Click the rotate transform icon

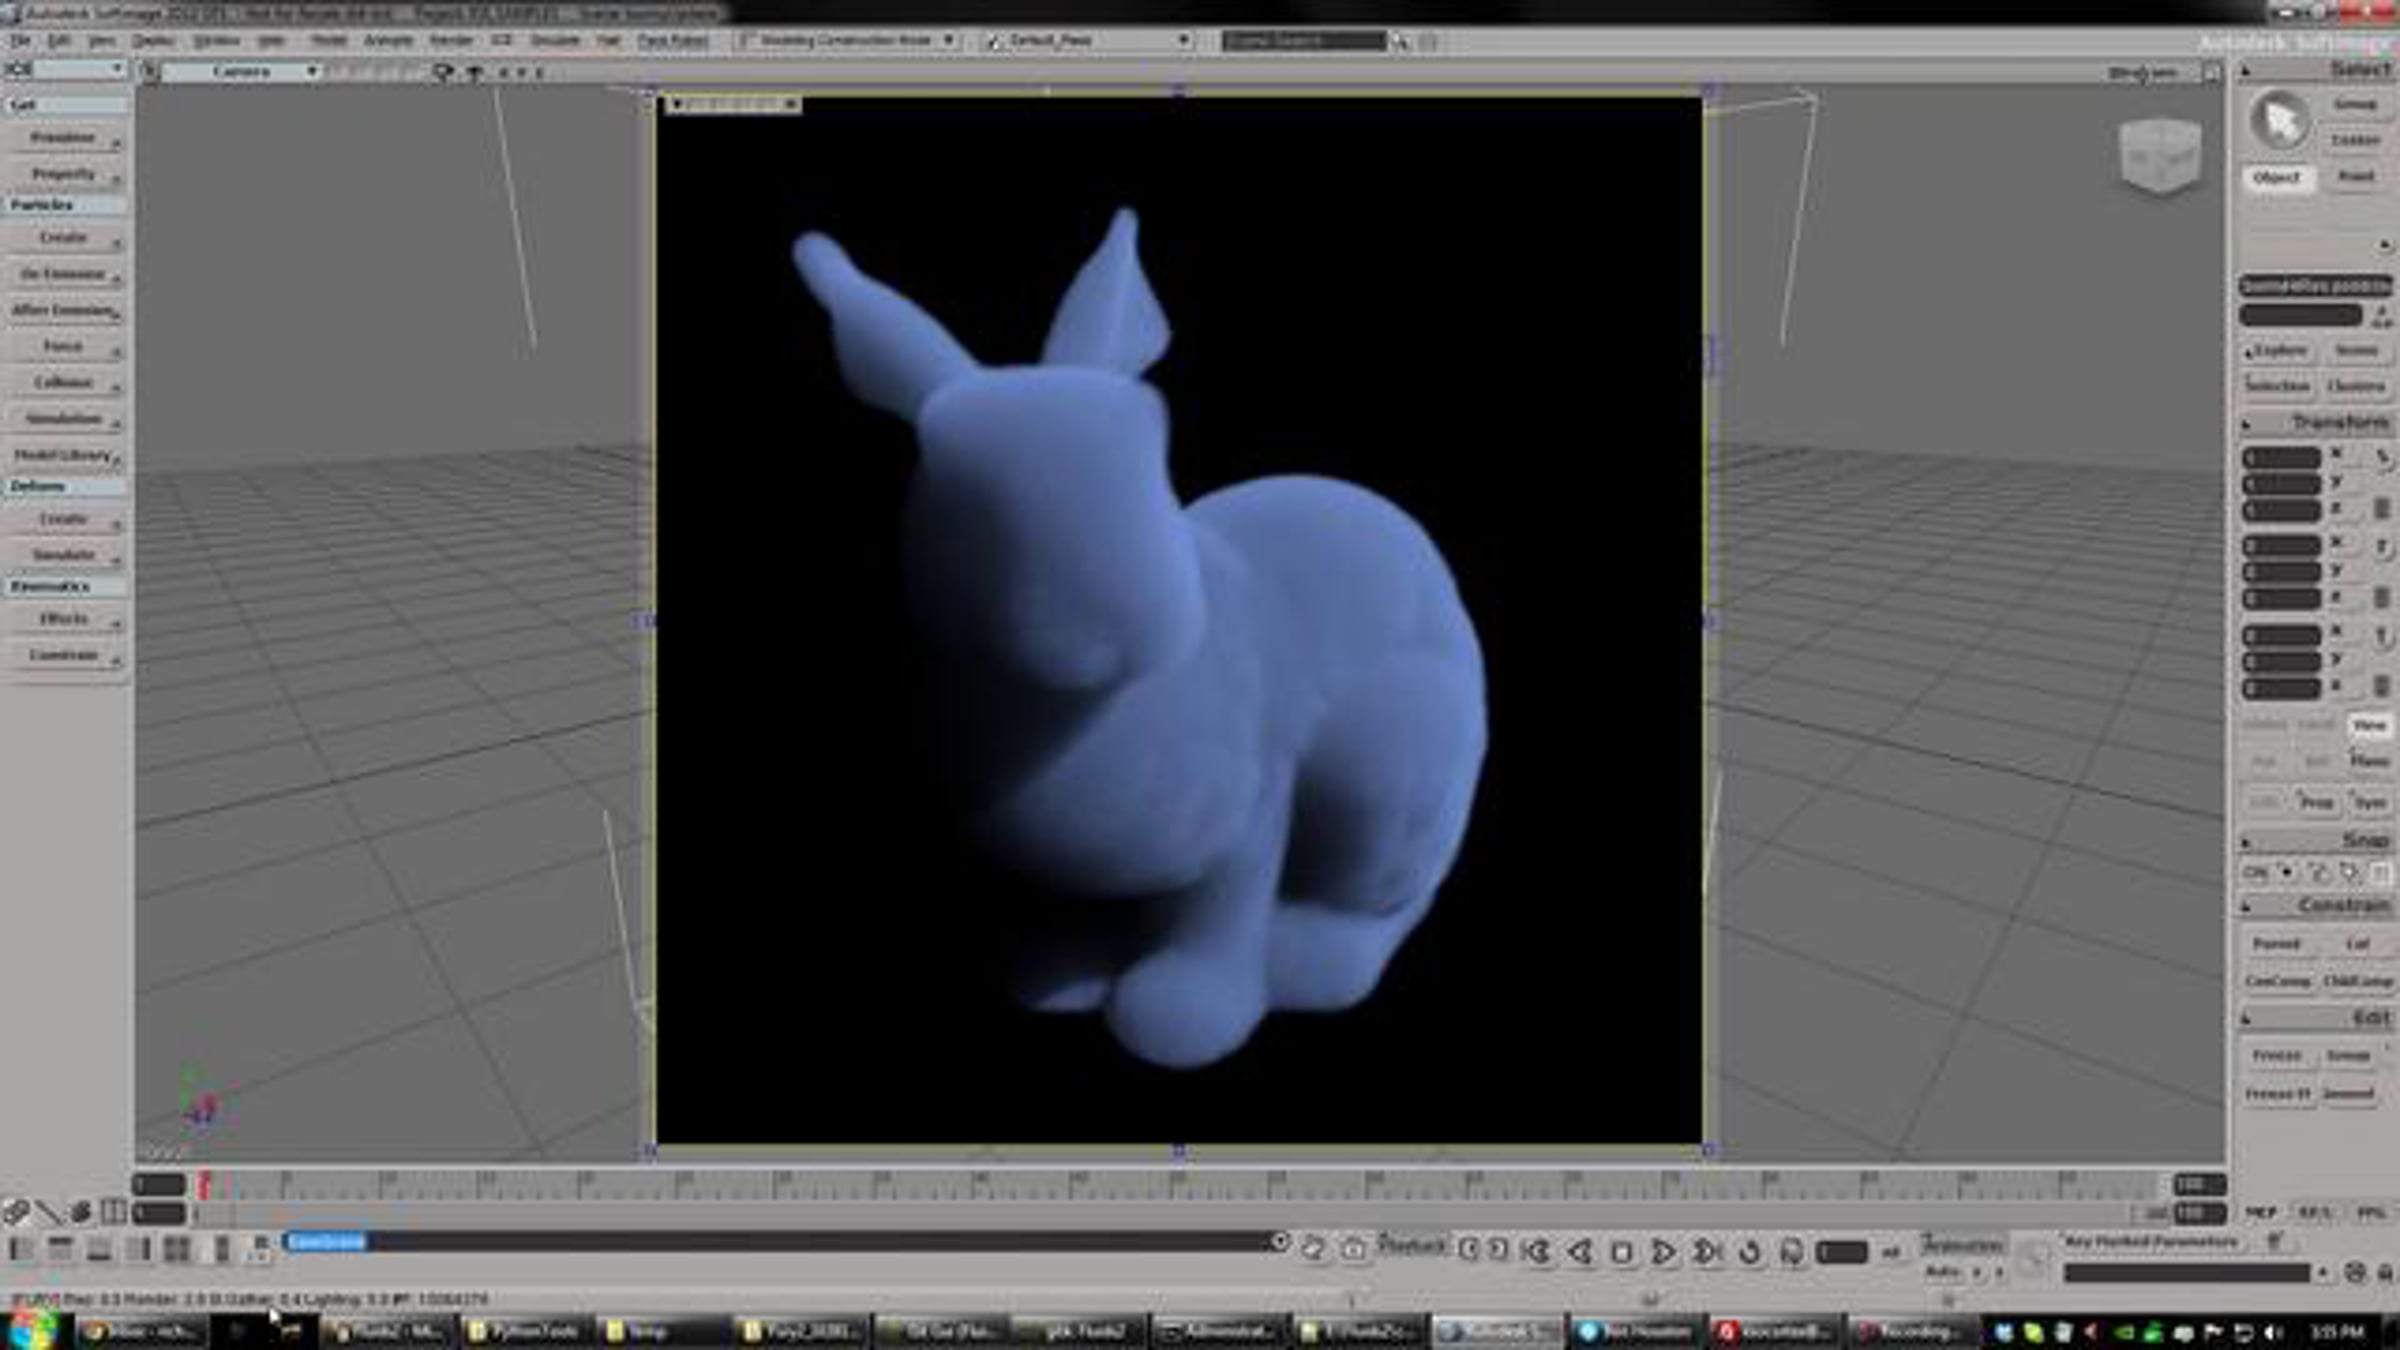(x=2382, y=548)
